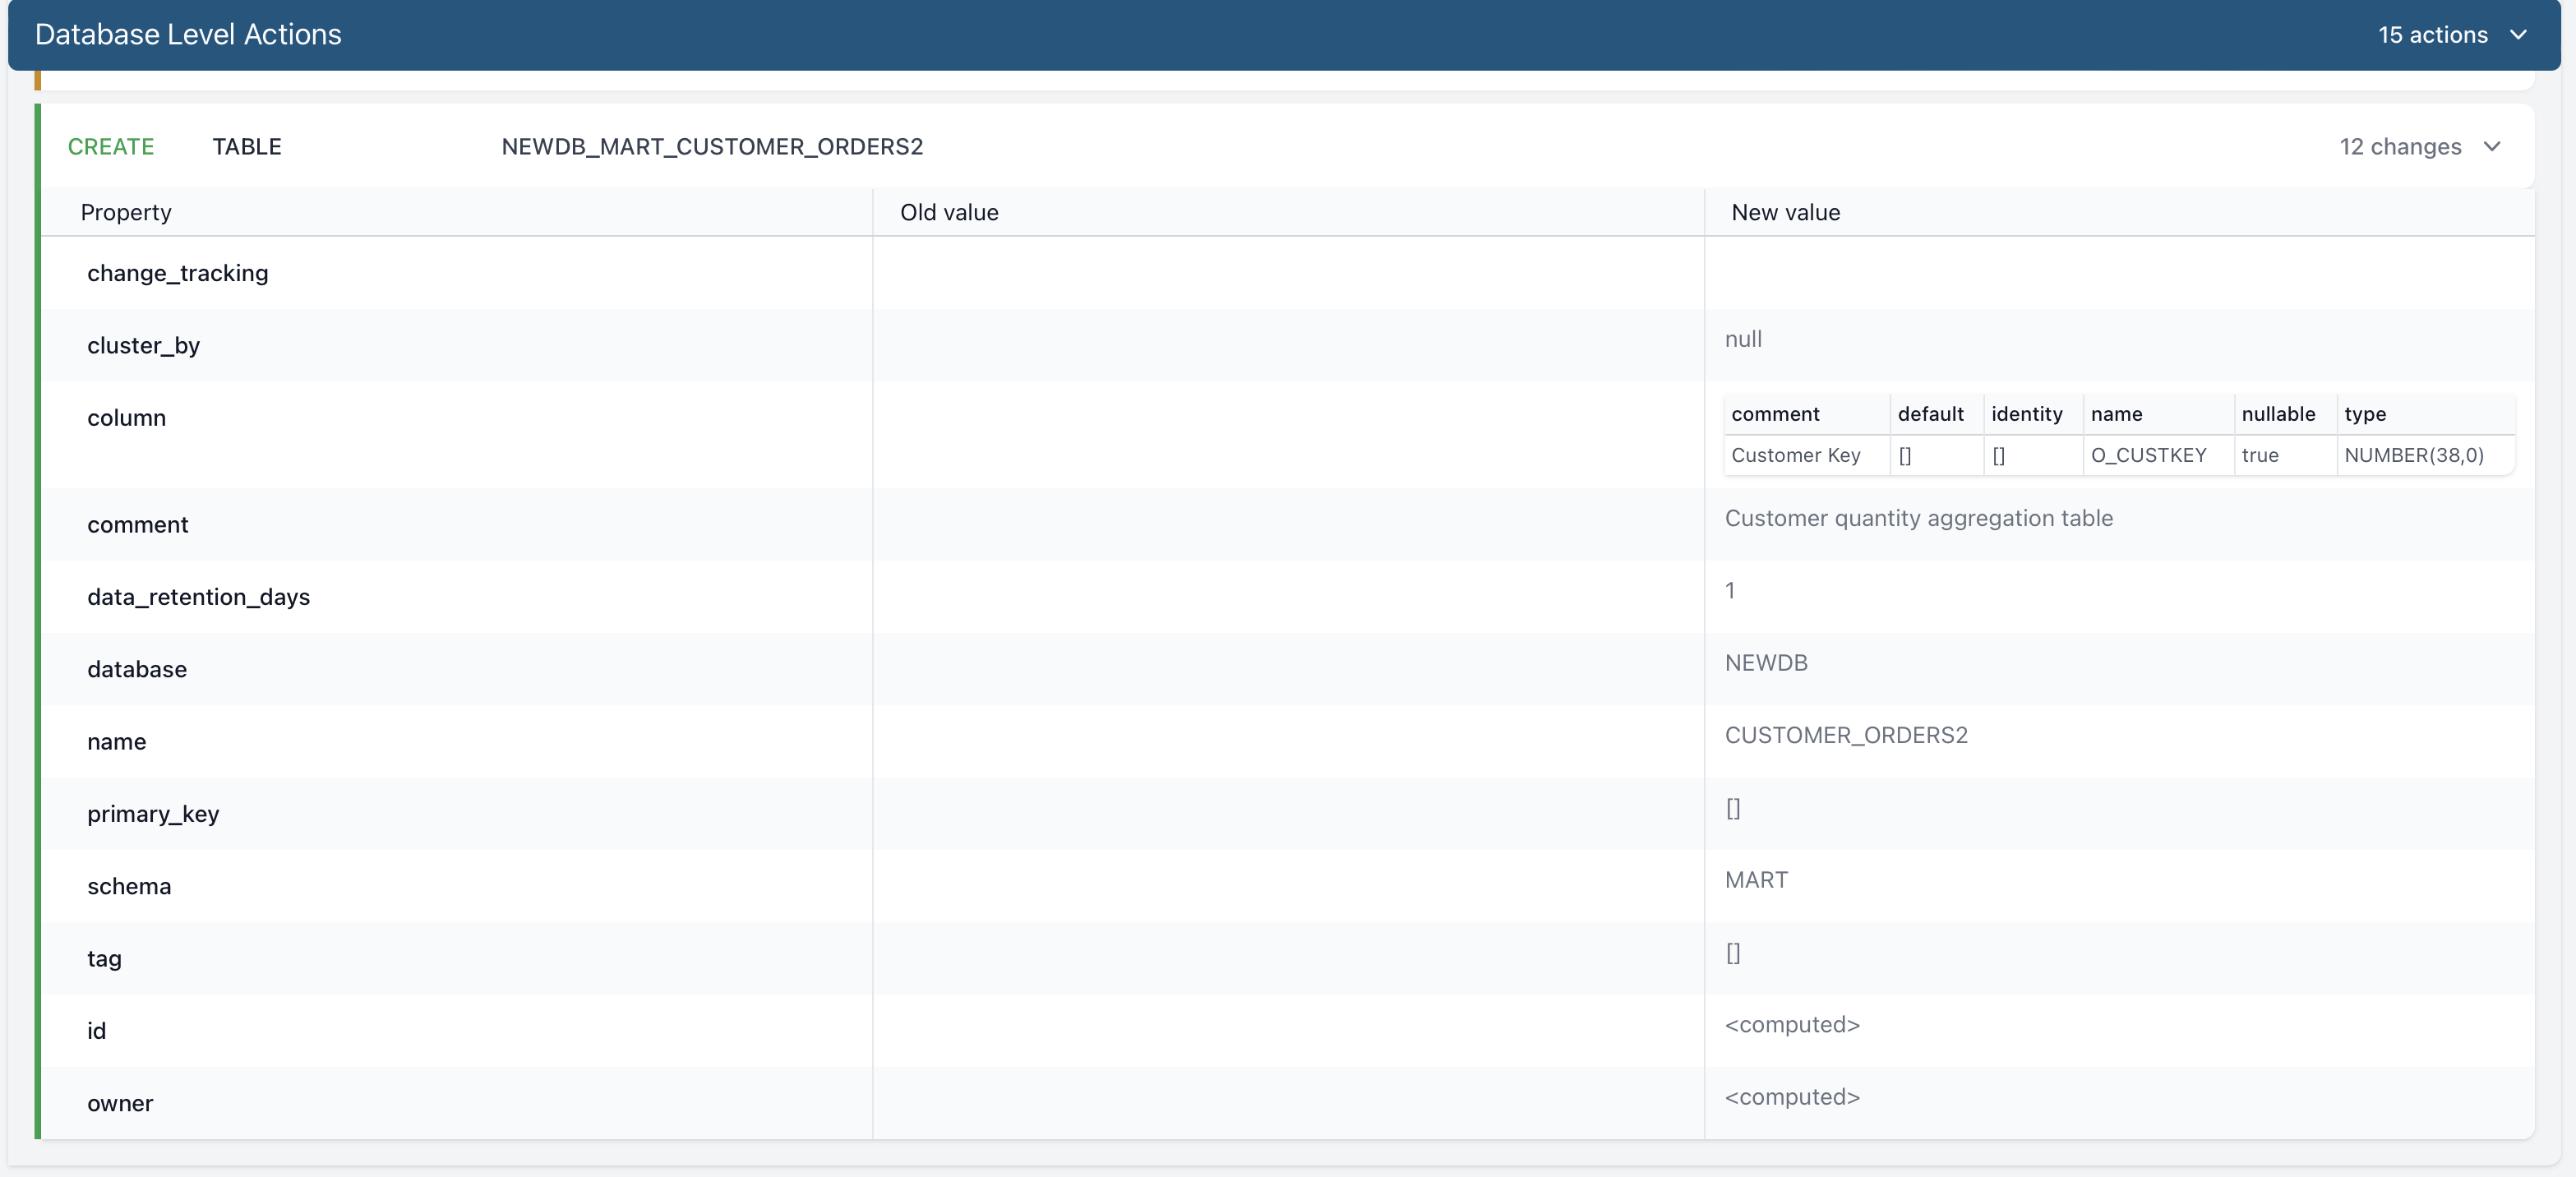Viewport: 2576px width, 1177px height.
Task: Click the Database Level Actions header title
Action: (x=188, y=35)
